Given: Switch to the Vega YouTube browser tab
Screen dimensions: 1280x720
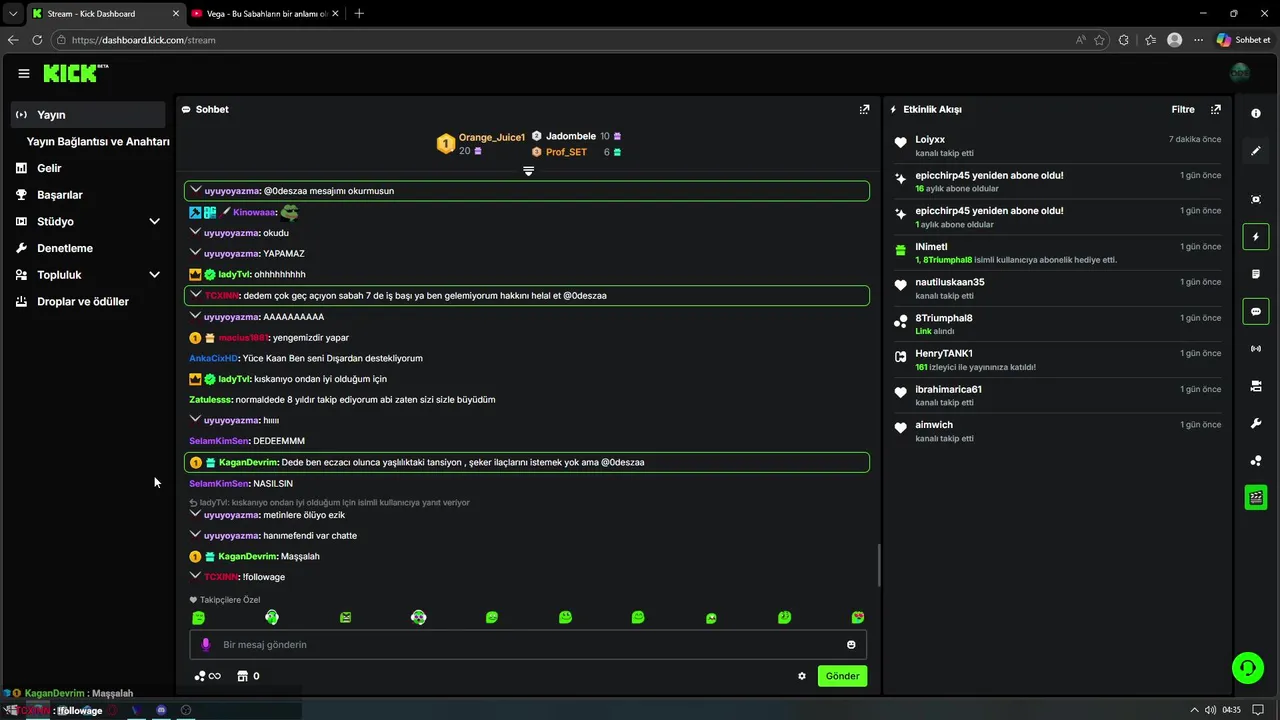Looking at the screenshot, I should click(x=267, y=13).
